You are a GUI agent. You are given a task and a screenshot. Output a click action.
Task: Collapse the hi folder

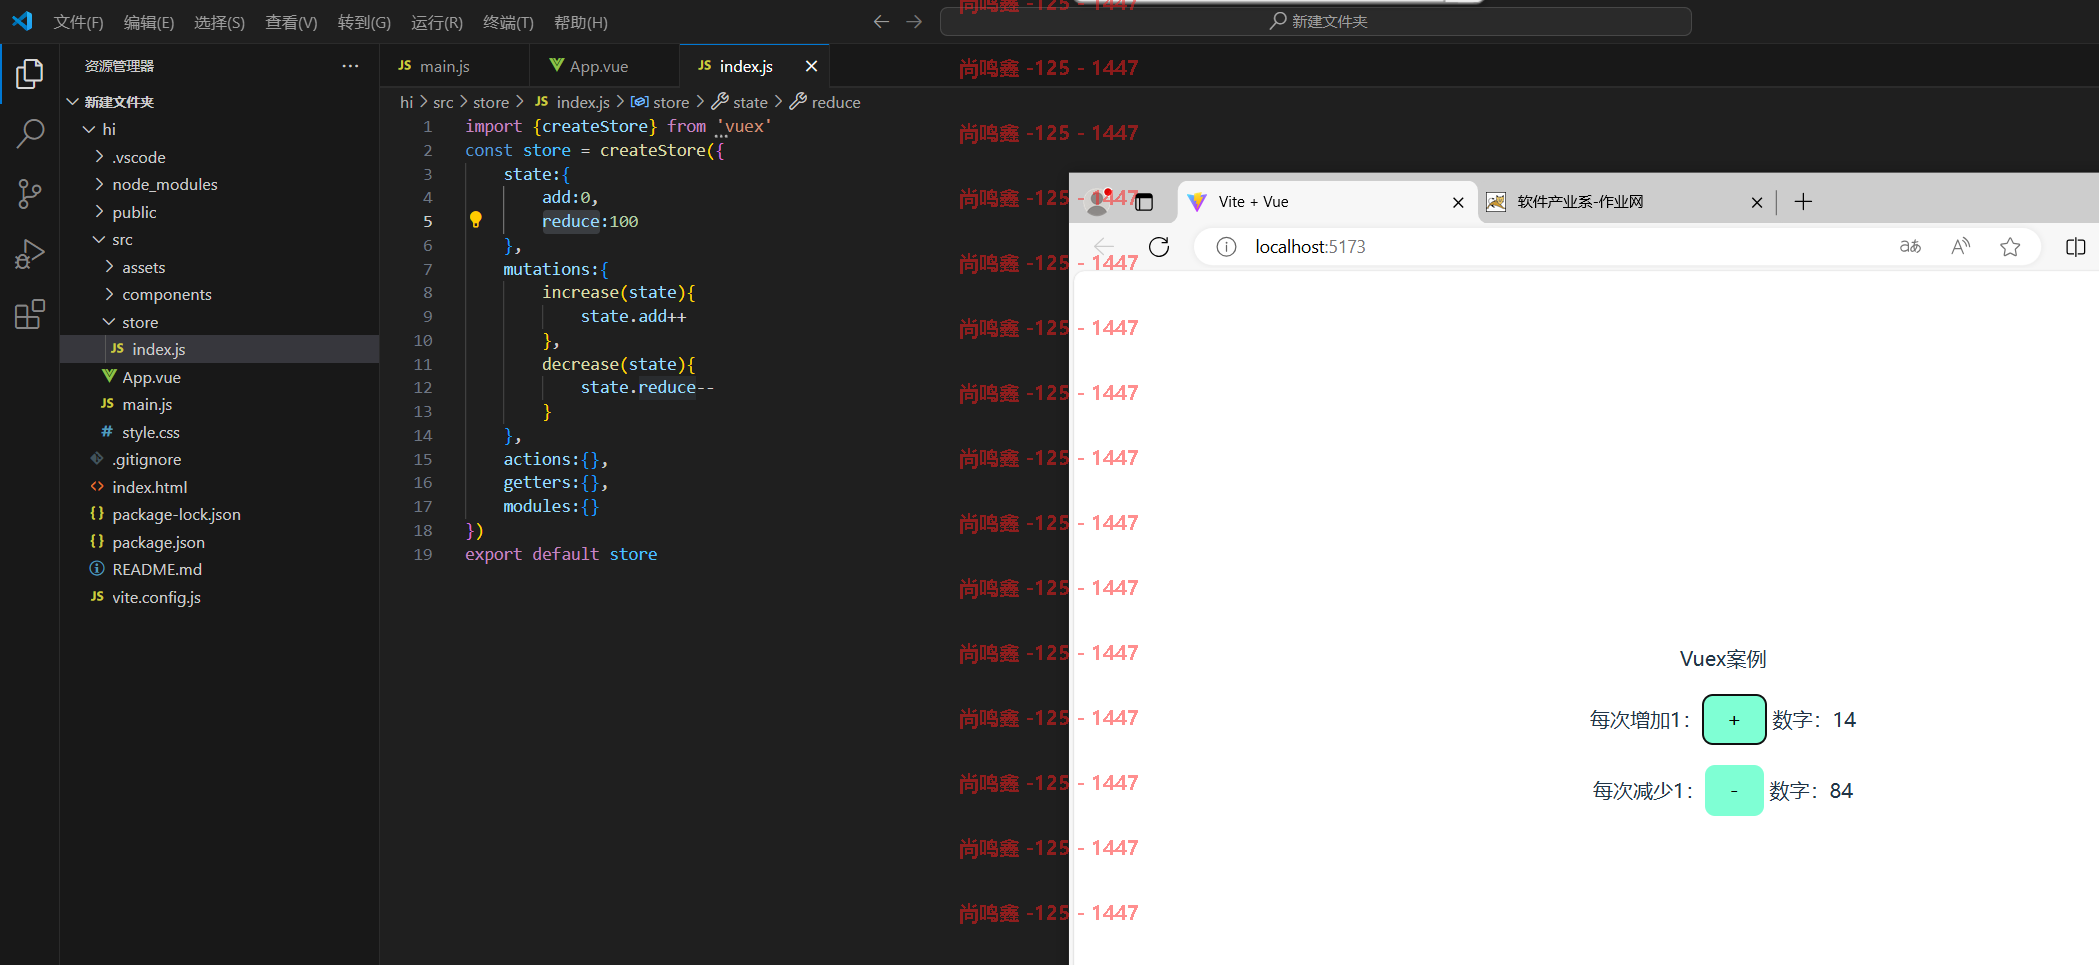(x=89, y=129)
